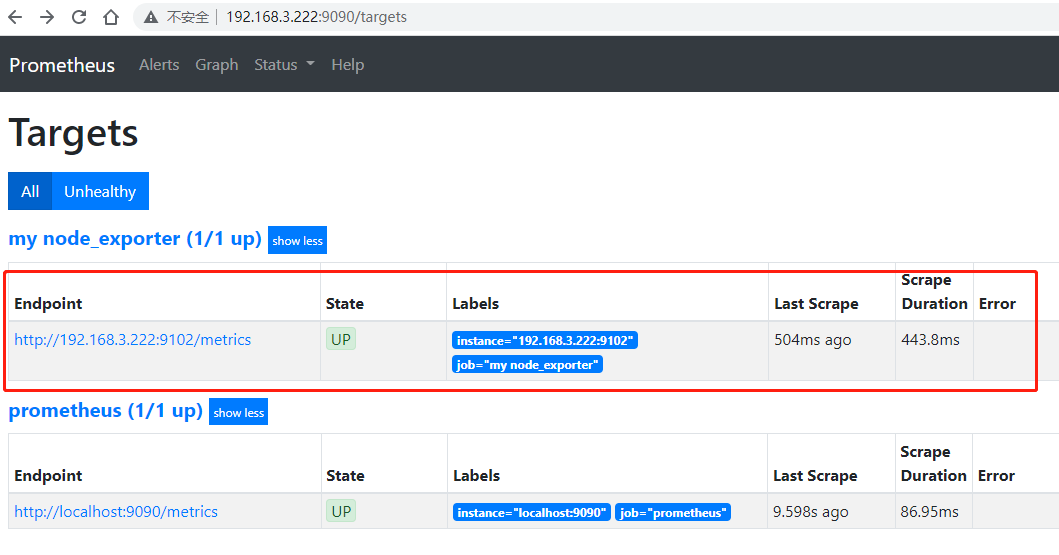The width and height of the screenshot is (1059, 555).
Task: Click the 9.598s ago last scrape value
Action: (810, 512)
